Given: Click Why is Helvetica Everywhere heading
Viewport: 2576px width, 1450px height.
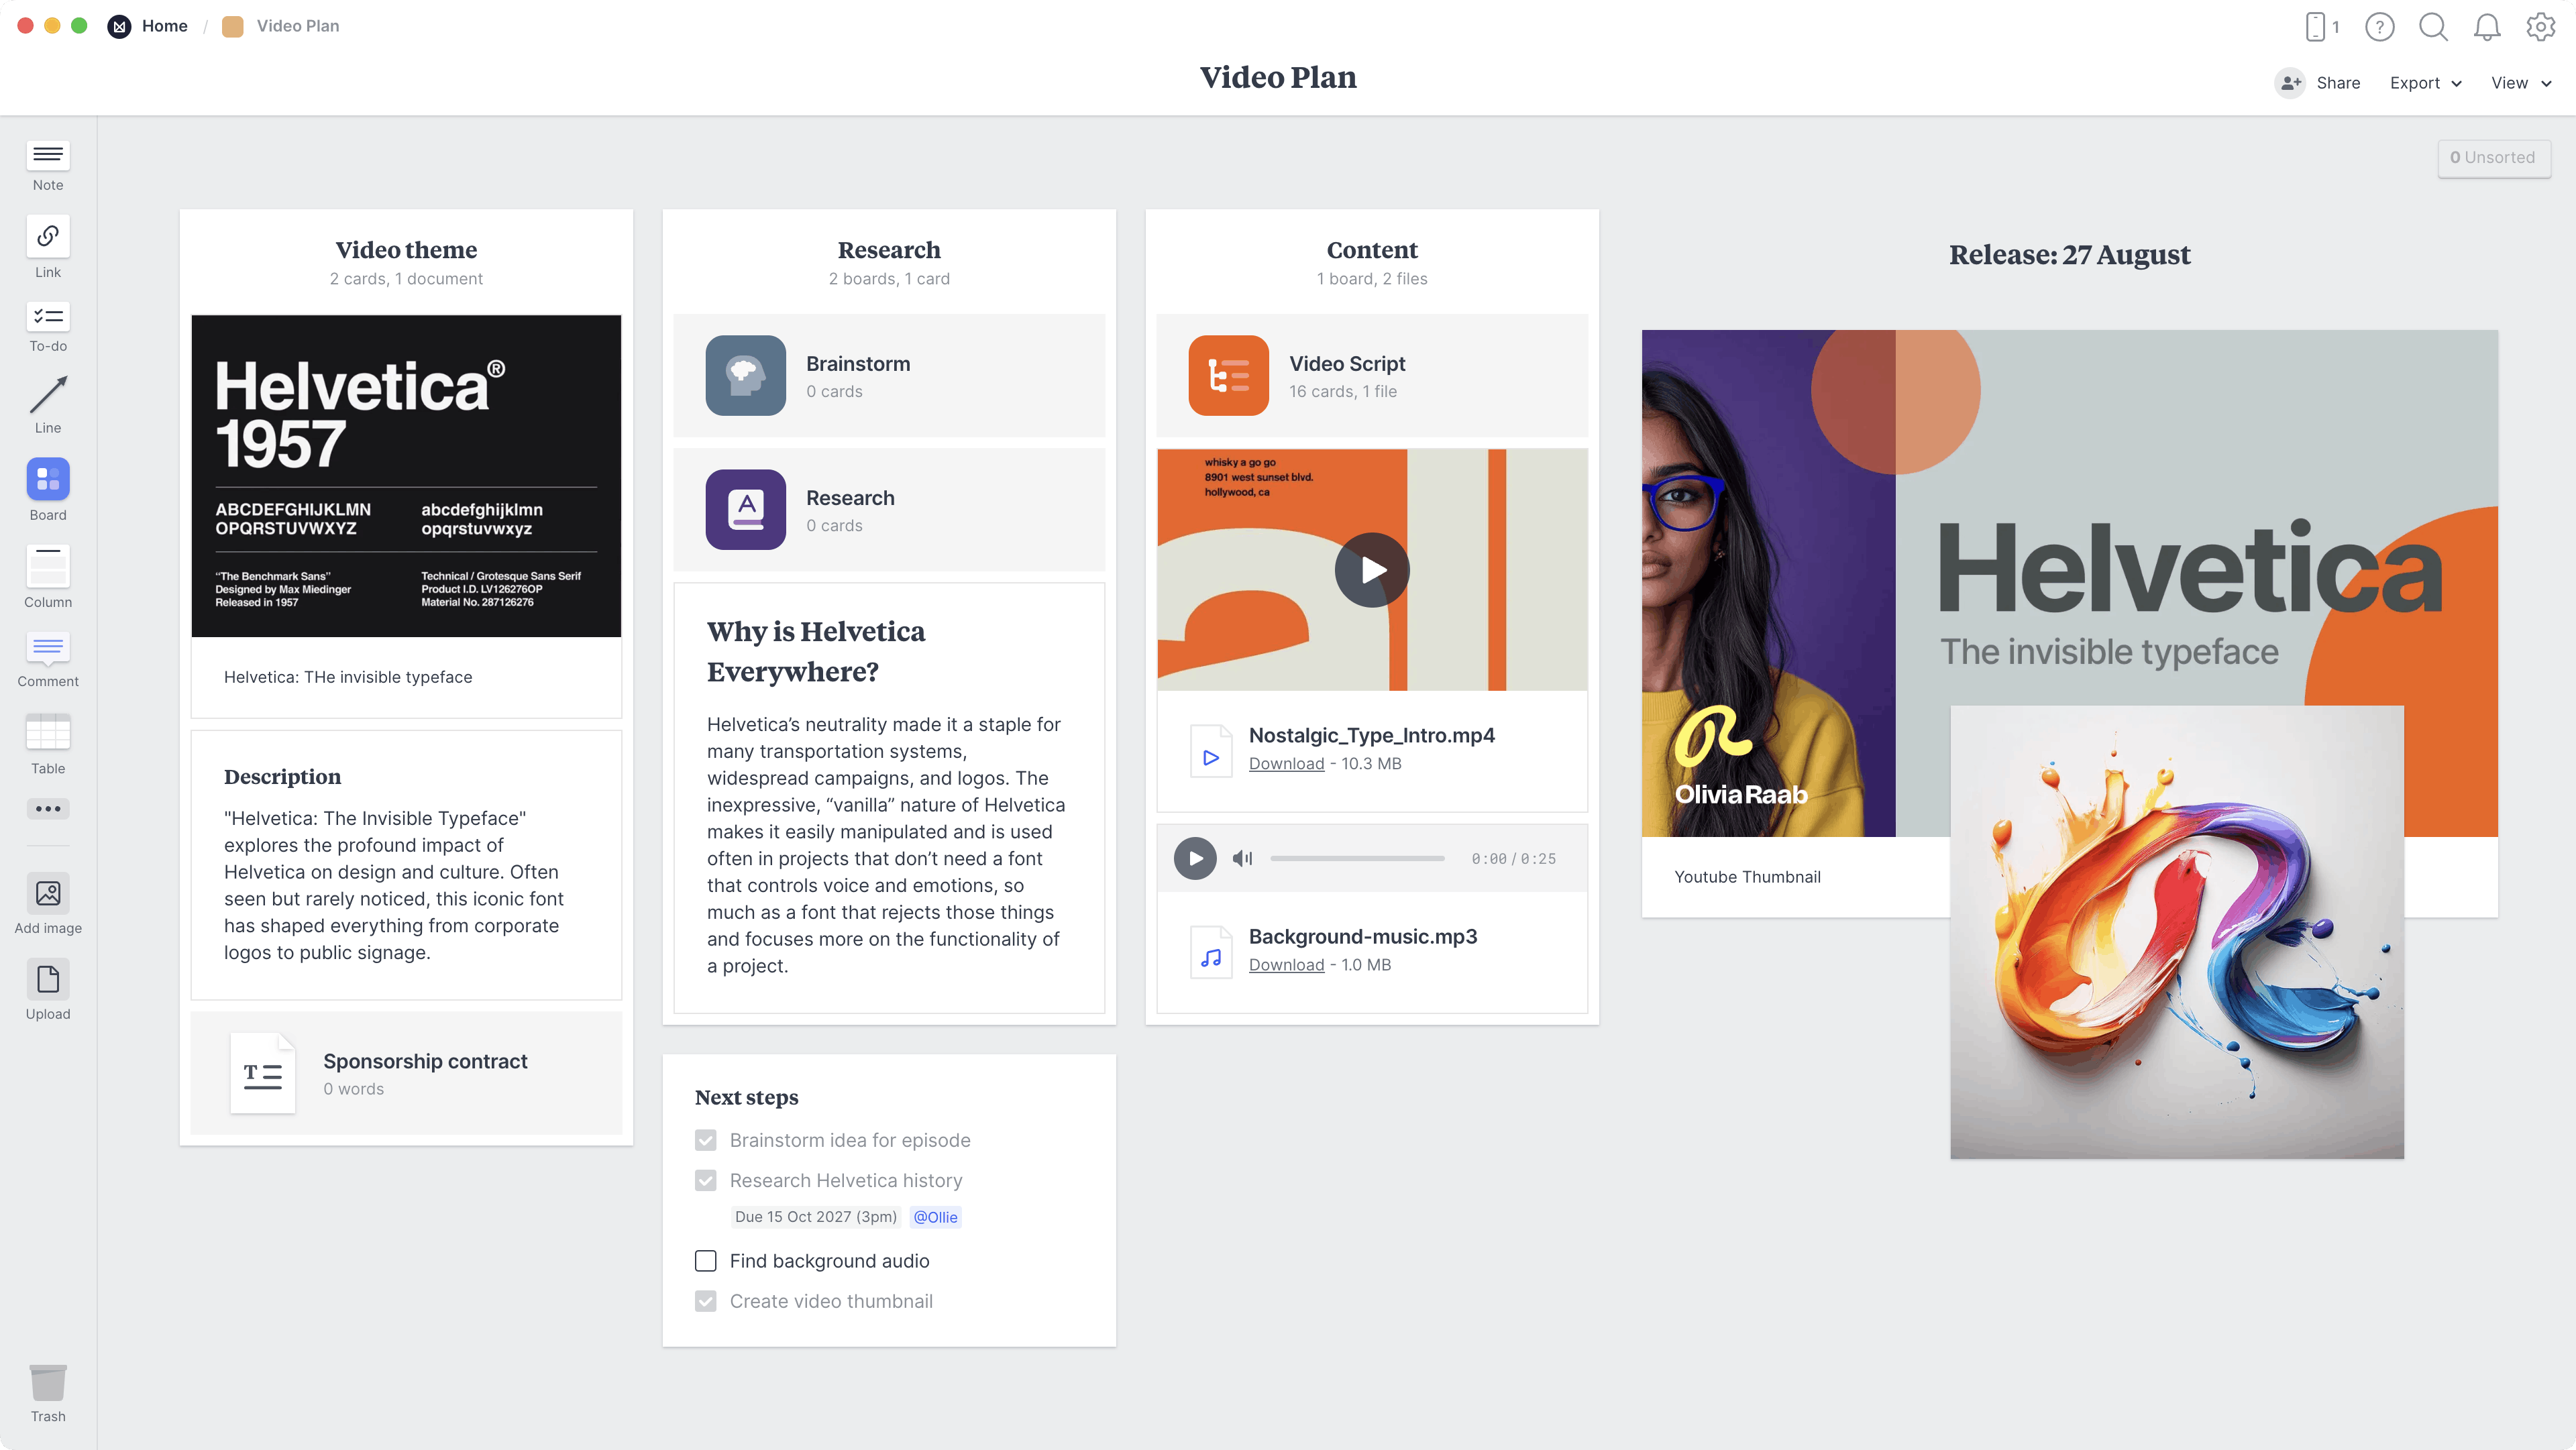Looking at the screenshot, I should point(816,651).
